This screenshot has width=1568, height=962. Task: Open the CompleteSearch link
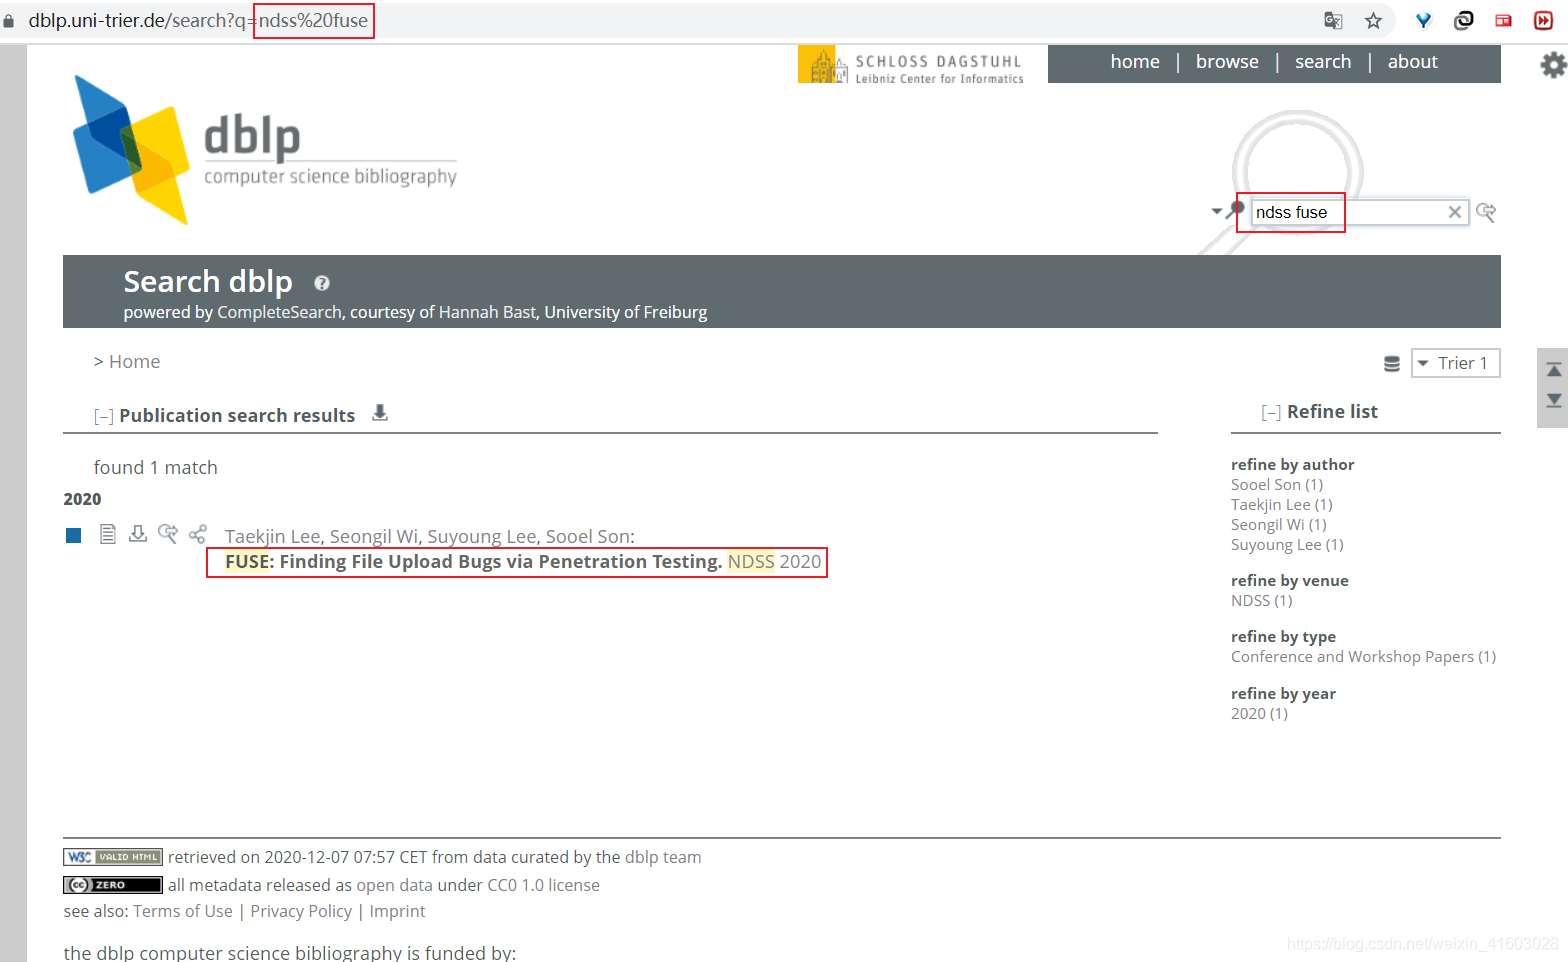coord(279,312)
